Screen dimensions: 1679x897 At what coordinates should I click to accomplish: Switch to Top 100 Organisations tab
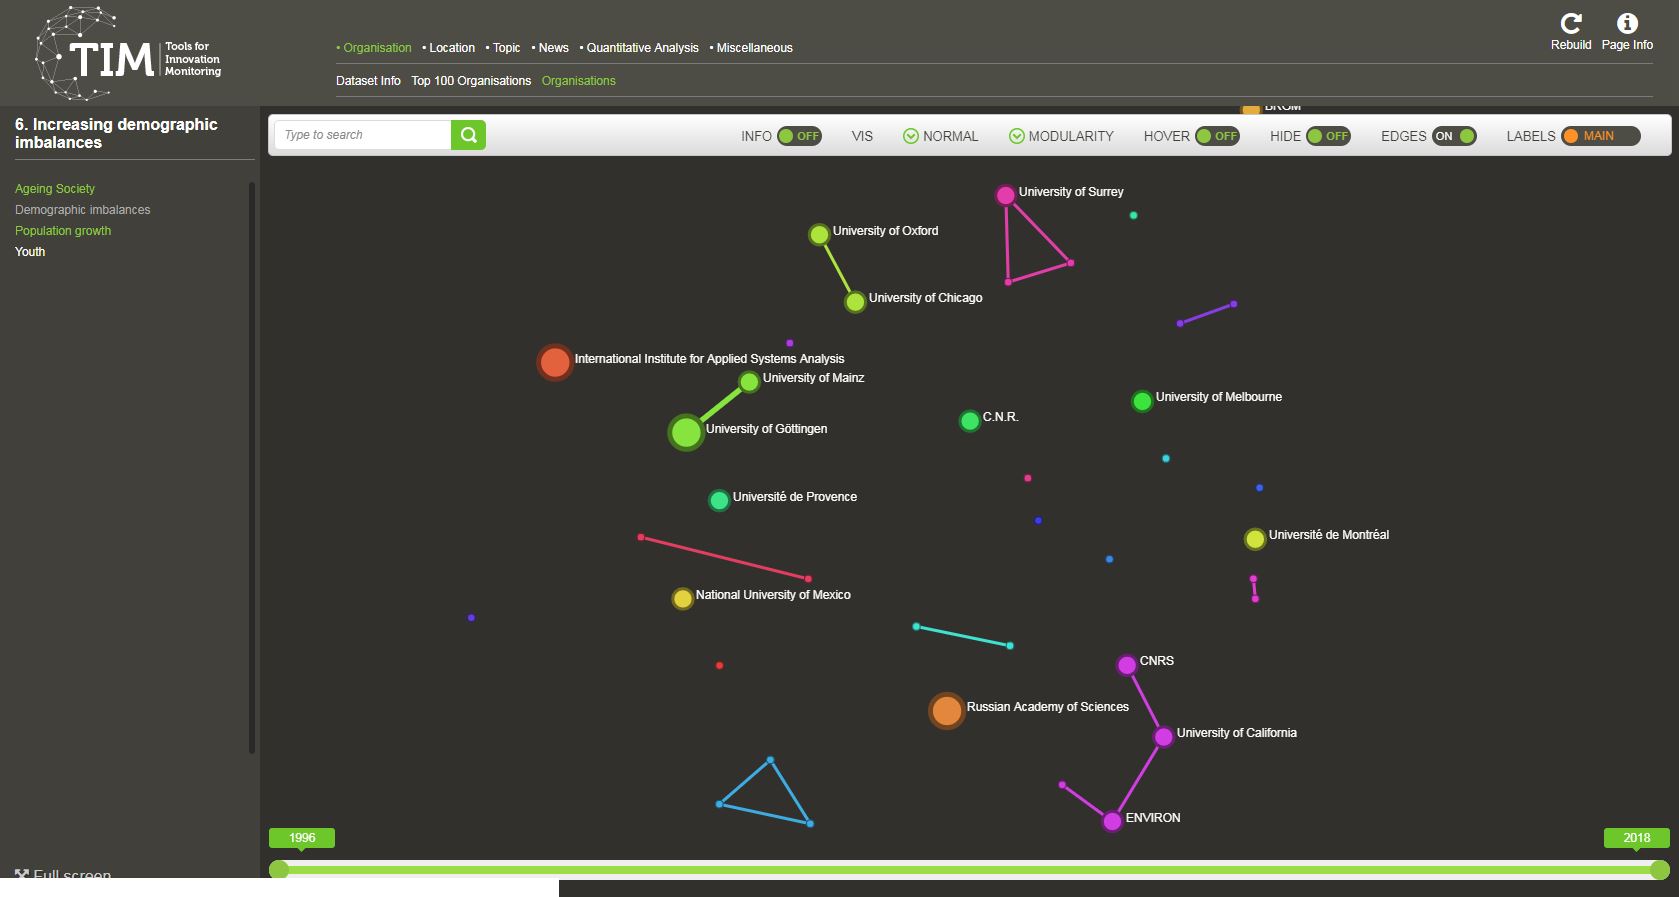(471, 81)
